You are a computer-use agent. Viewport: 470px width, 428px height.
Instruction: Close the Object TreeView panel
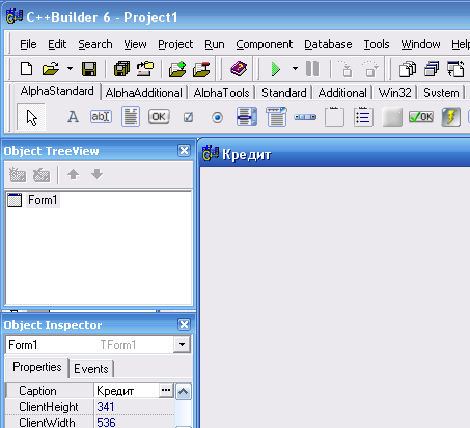tap(184, 151)
